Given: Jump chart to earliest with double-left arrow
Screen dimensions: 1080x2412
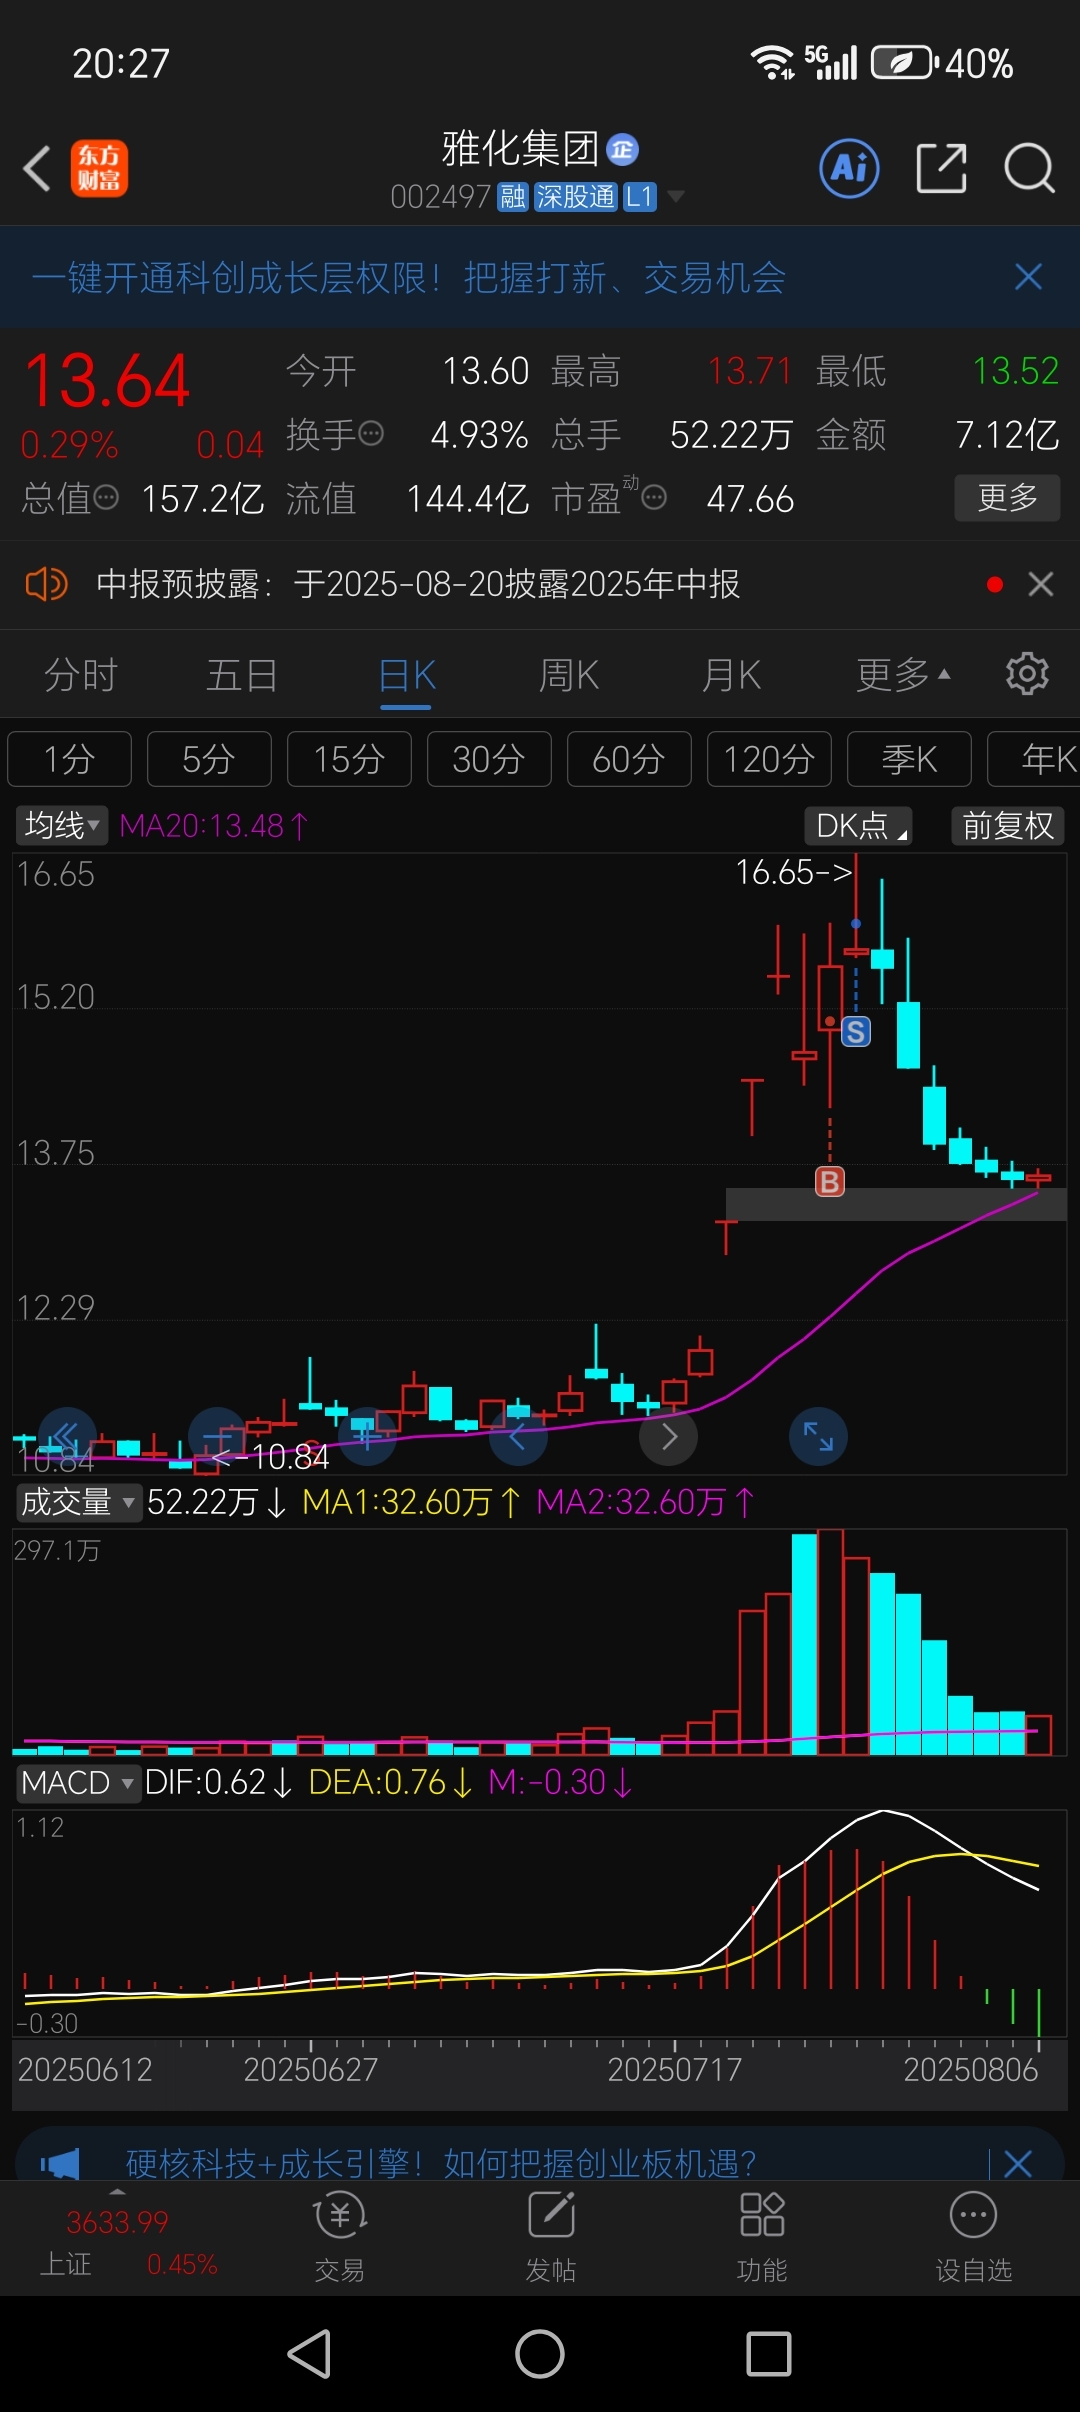Looking at the screenshot, I should pos(67,1435).
